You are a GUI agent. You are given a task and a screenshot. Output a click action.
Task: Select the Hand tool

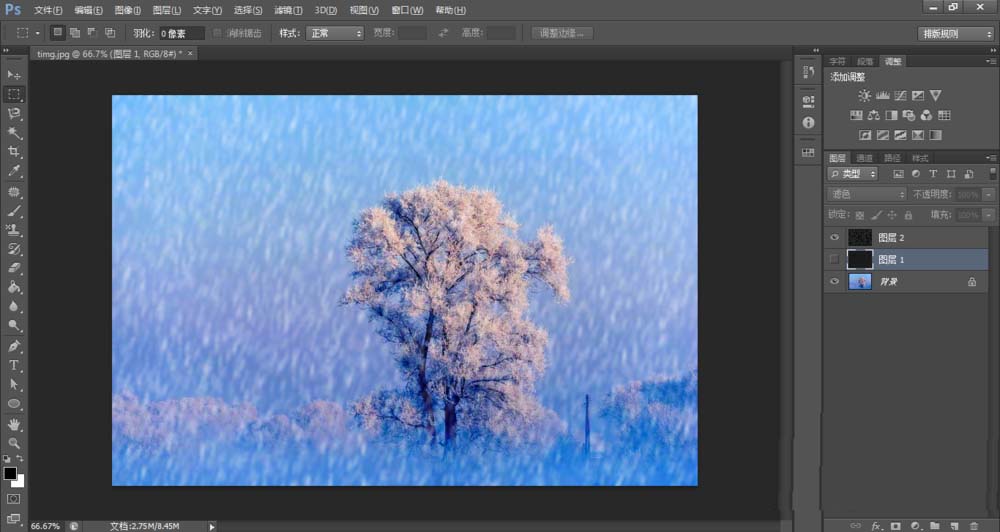tap(14, 424)
